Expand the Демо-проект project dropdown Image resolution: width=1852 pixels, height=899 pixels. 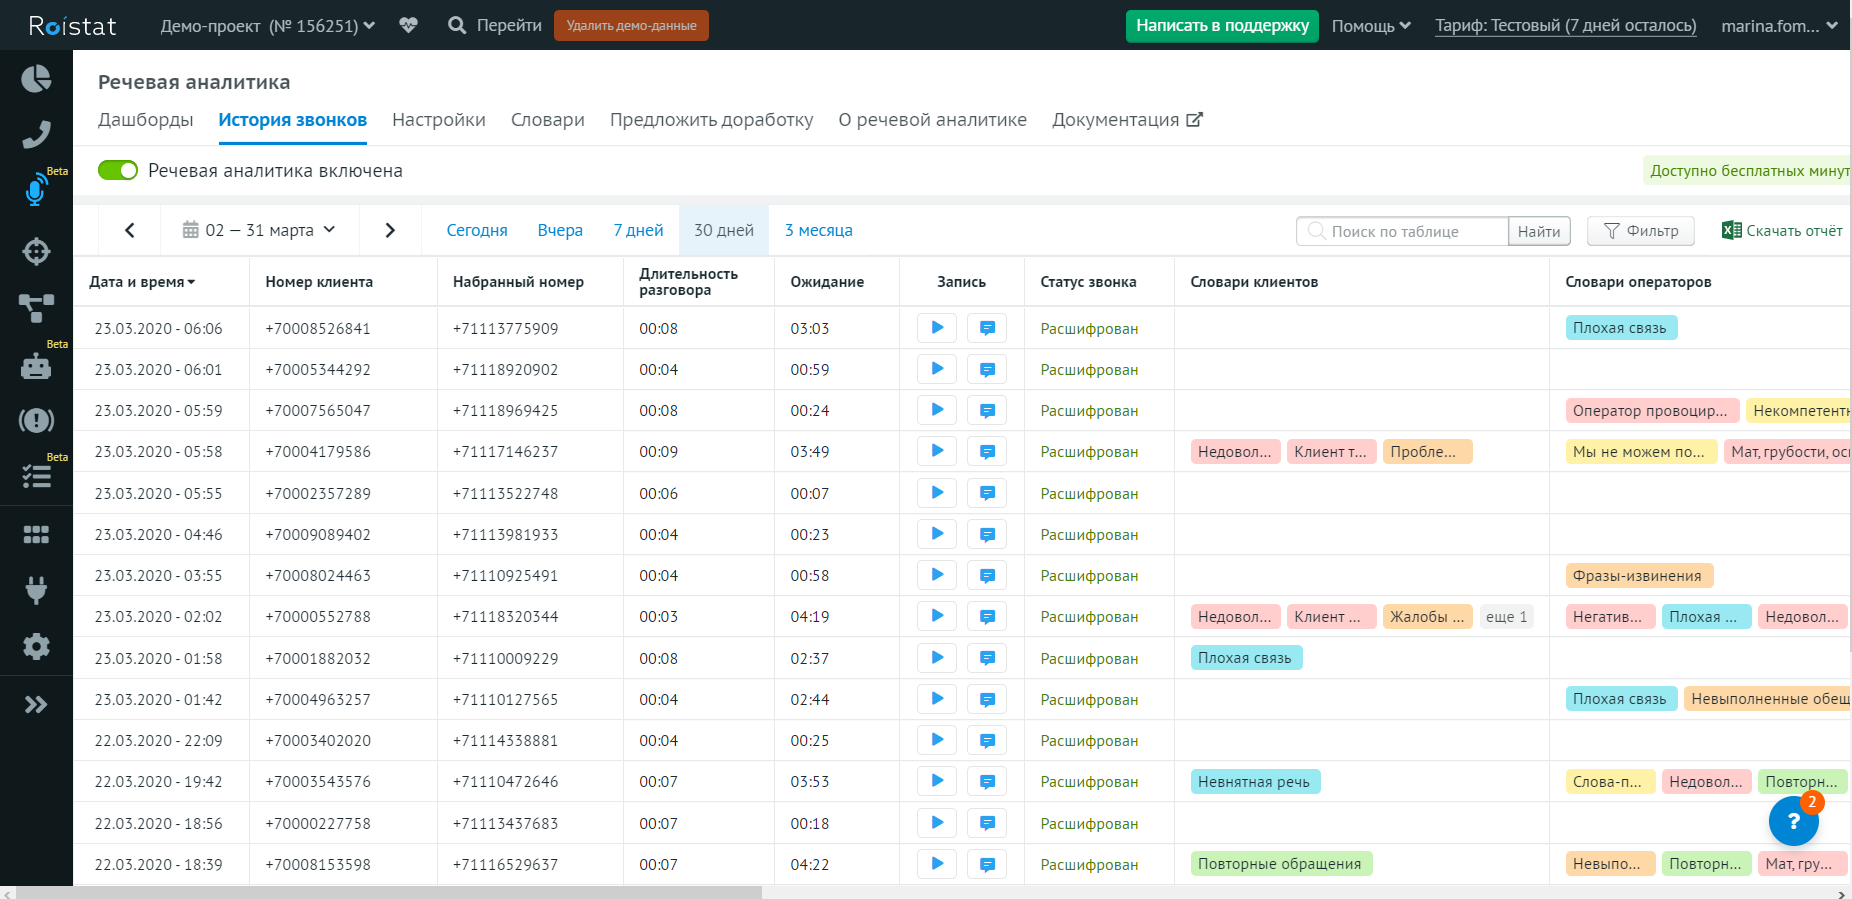coord(267,26)
